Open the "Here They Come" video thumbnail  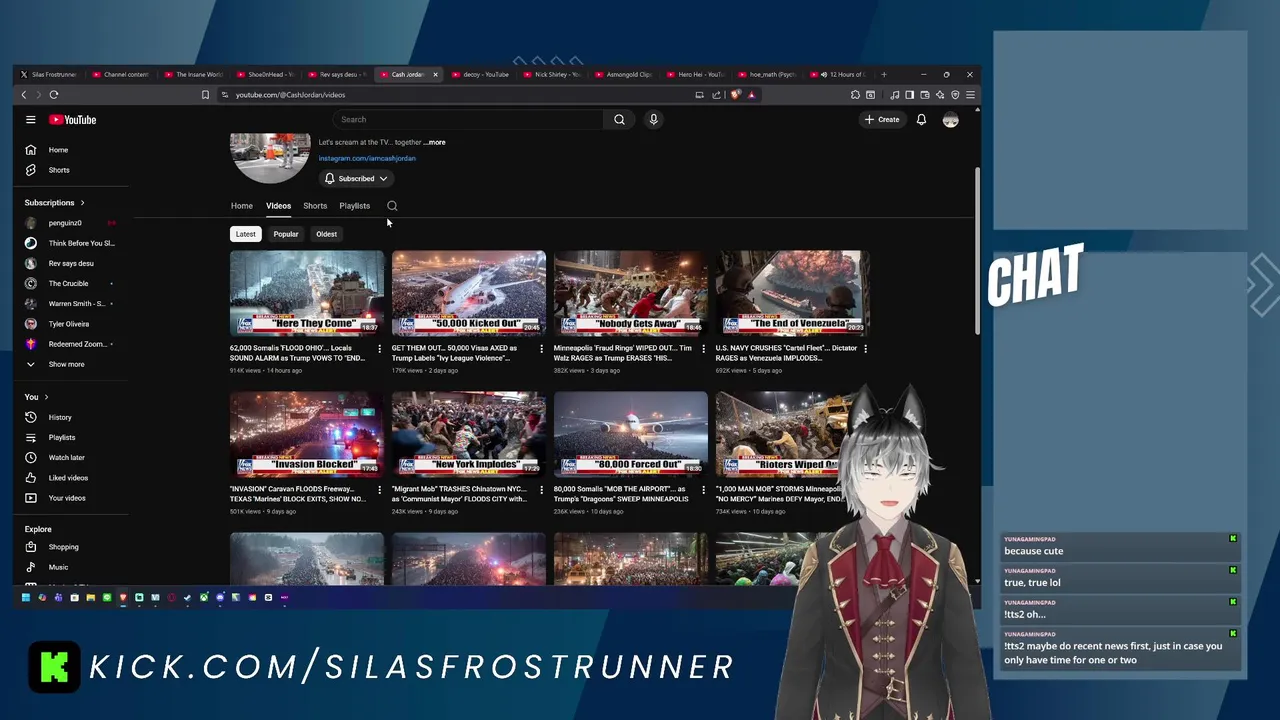pos(307,293)
